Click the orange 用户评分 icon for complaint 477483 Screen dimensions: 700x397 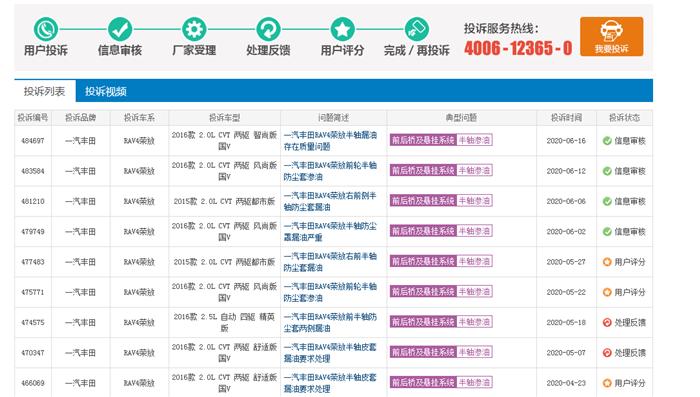[607, 262]
